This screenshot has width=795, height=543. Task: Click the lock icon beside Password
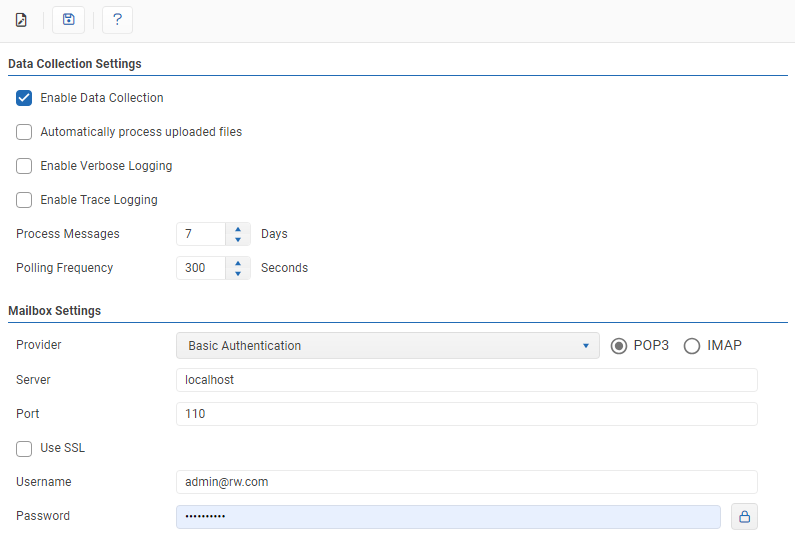tap(744, 516)
